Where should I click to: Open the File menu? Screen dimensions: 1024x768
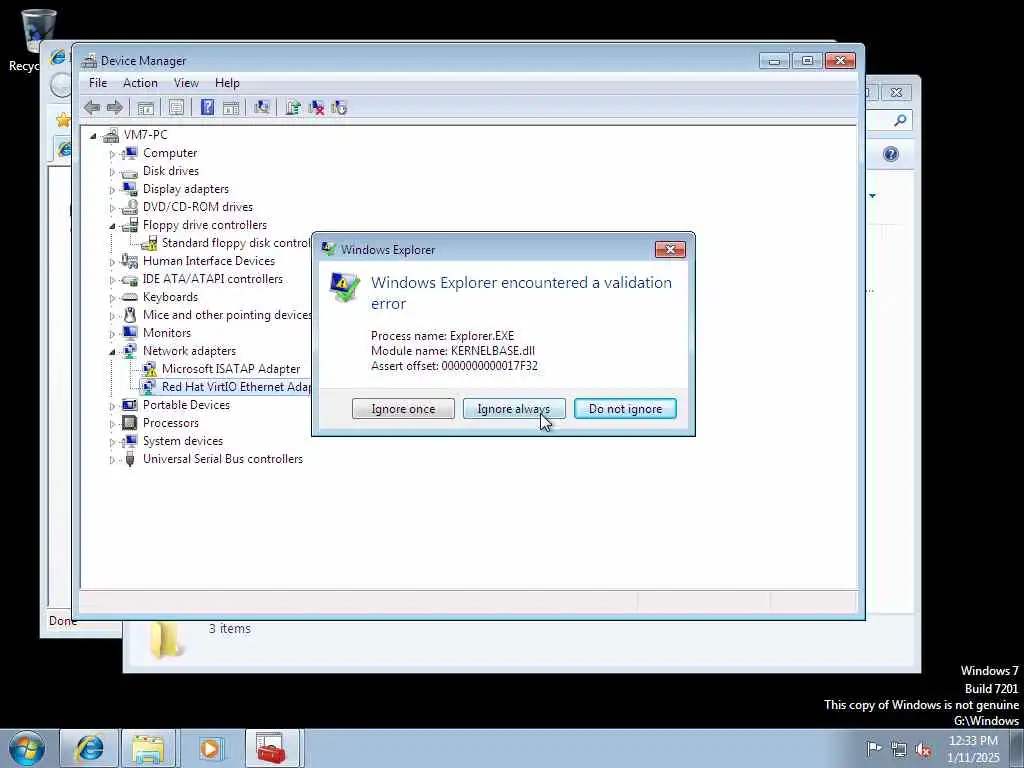coord(98,83)
